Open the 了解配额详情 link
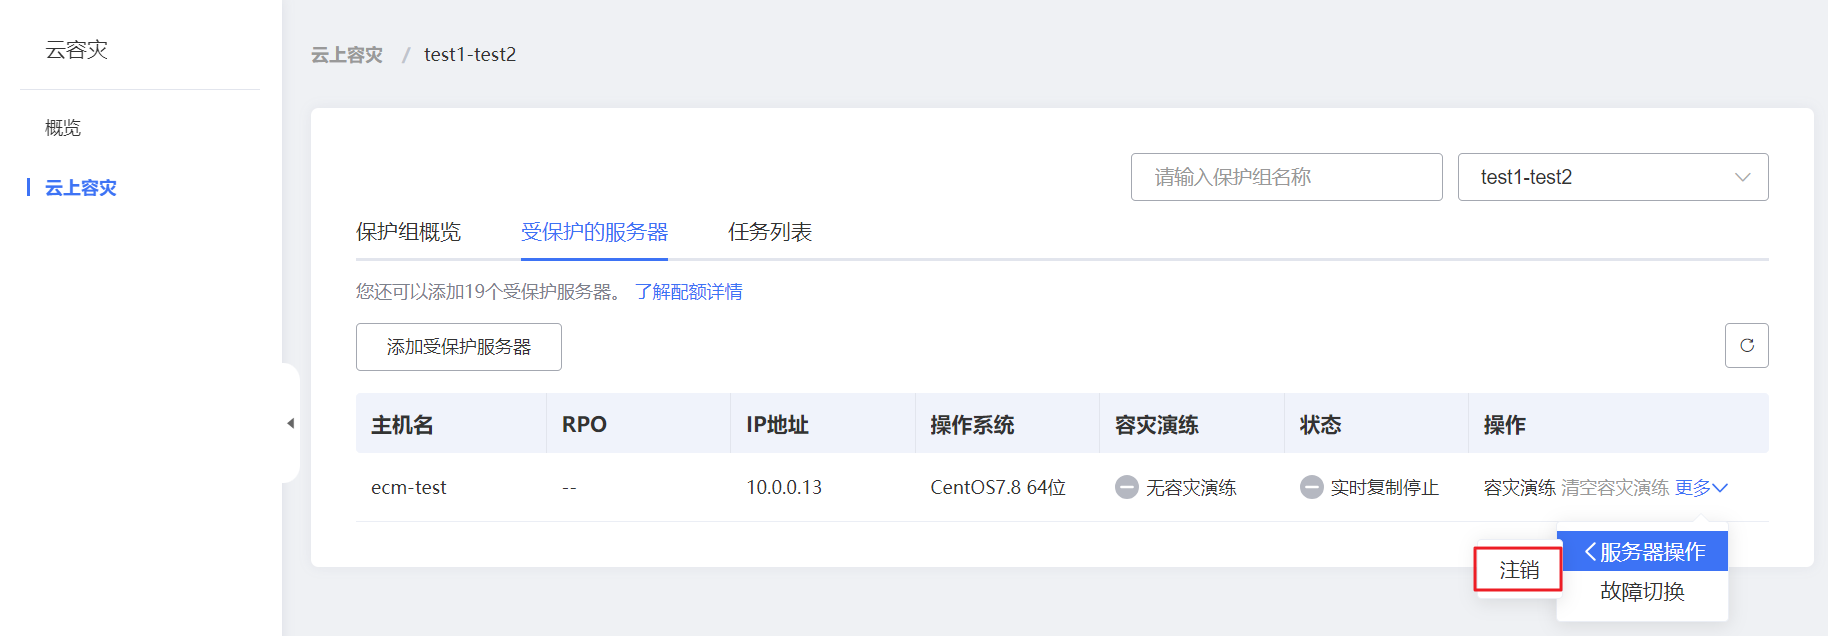The image size is (1828, 636). pos(688,292)
